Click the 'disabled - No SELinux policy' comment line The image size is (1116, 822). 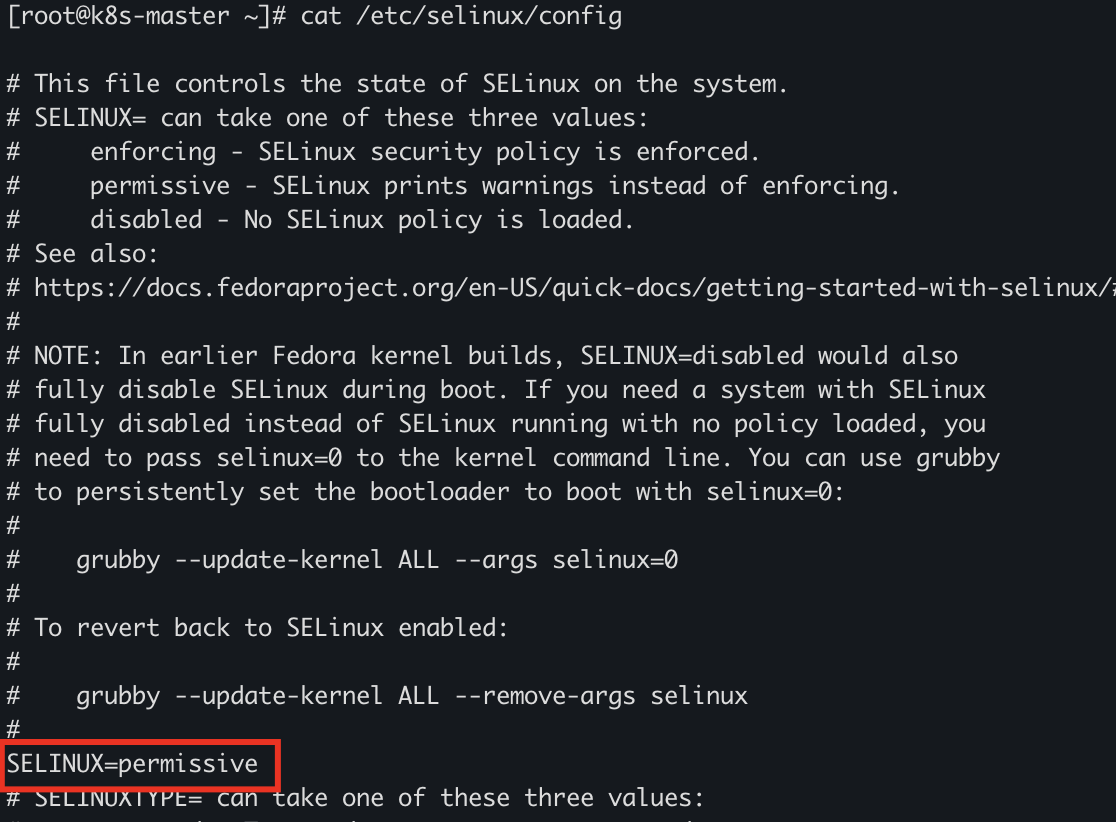[362, 220]
